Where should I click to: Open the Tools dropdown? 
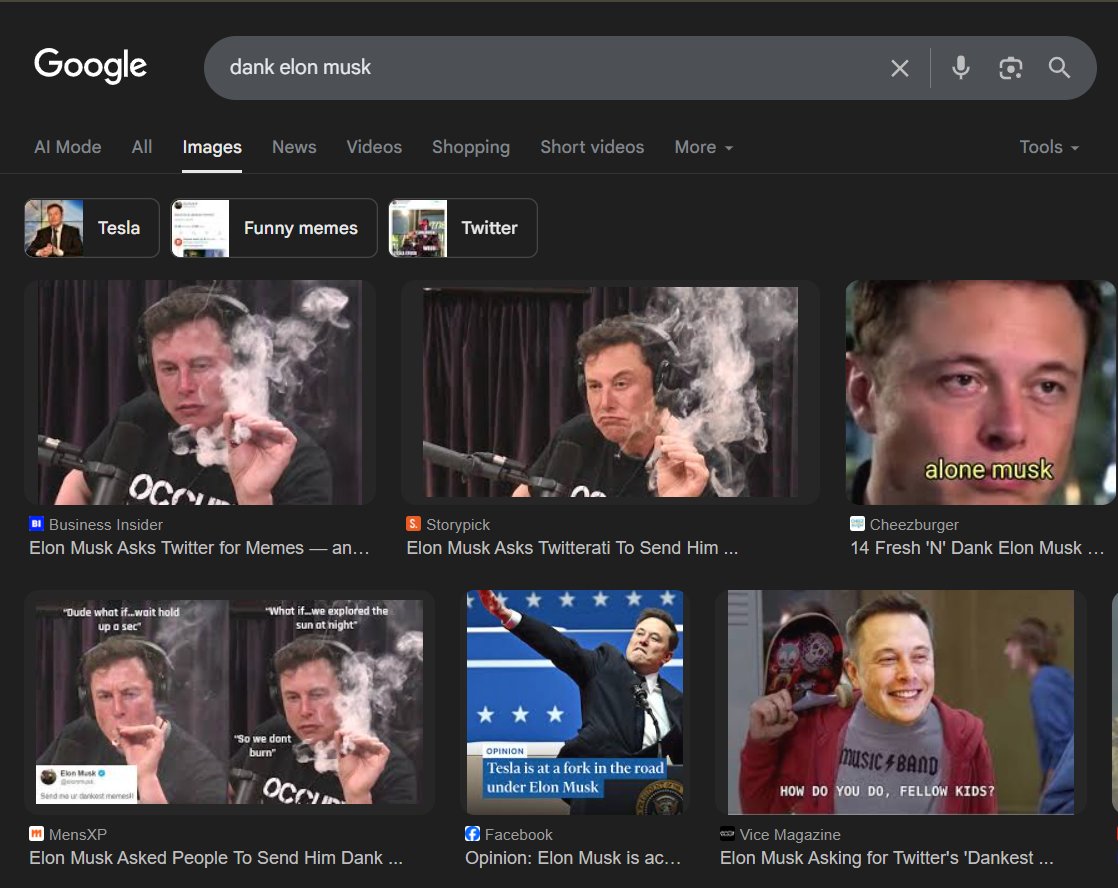click(x=1047, y=147)
